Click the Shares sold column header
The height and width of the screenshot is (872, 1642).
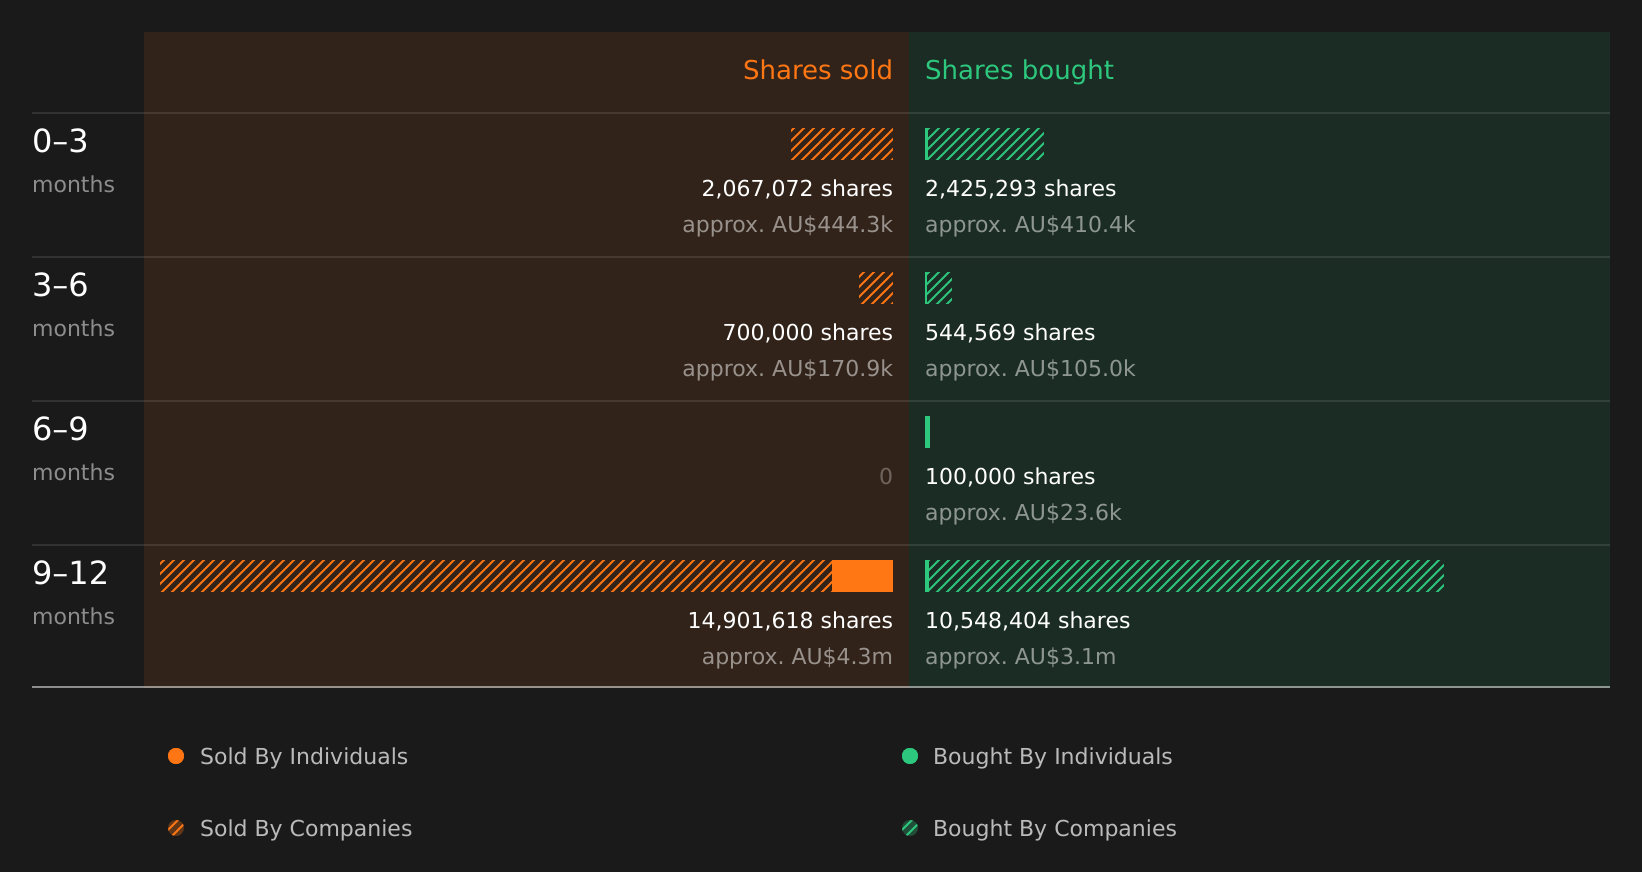(x=817, y=70)
